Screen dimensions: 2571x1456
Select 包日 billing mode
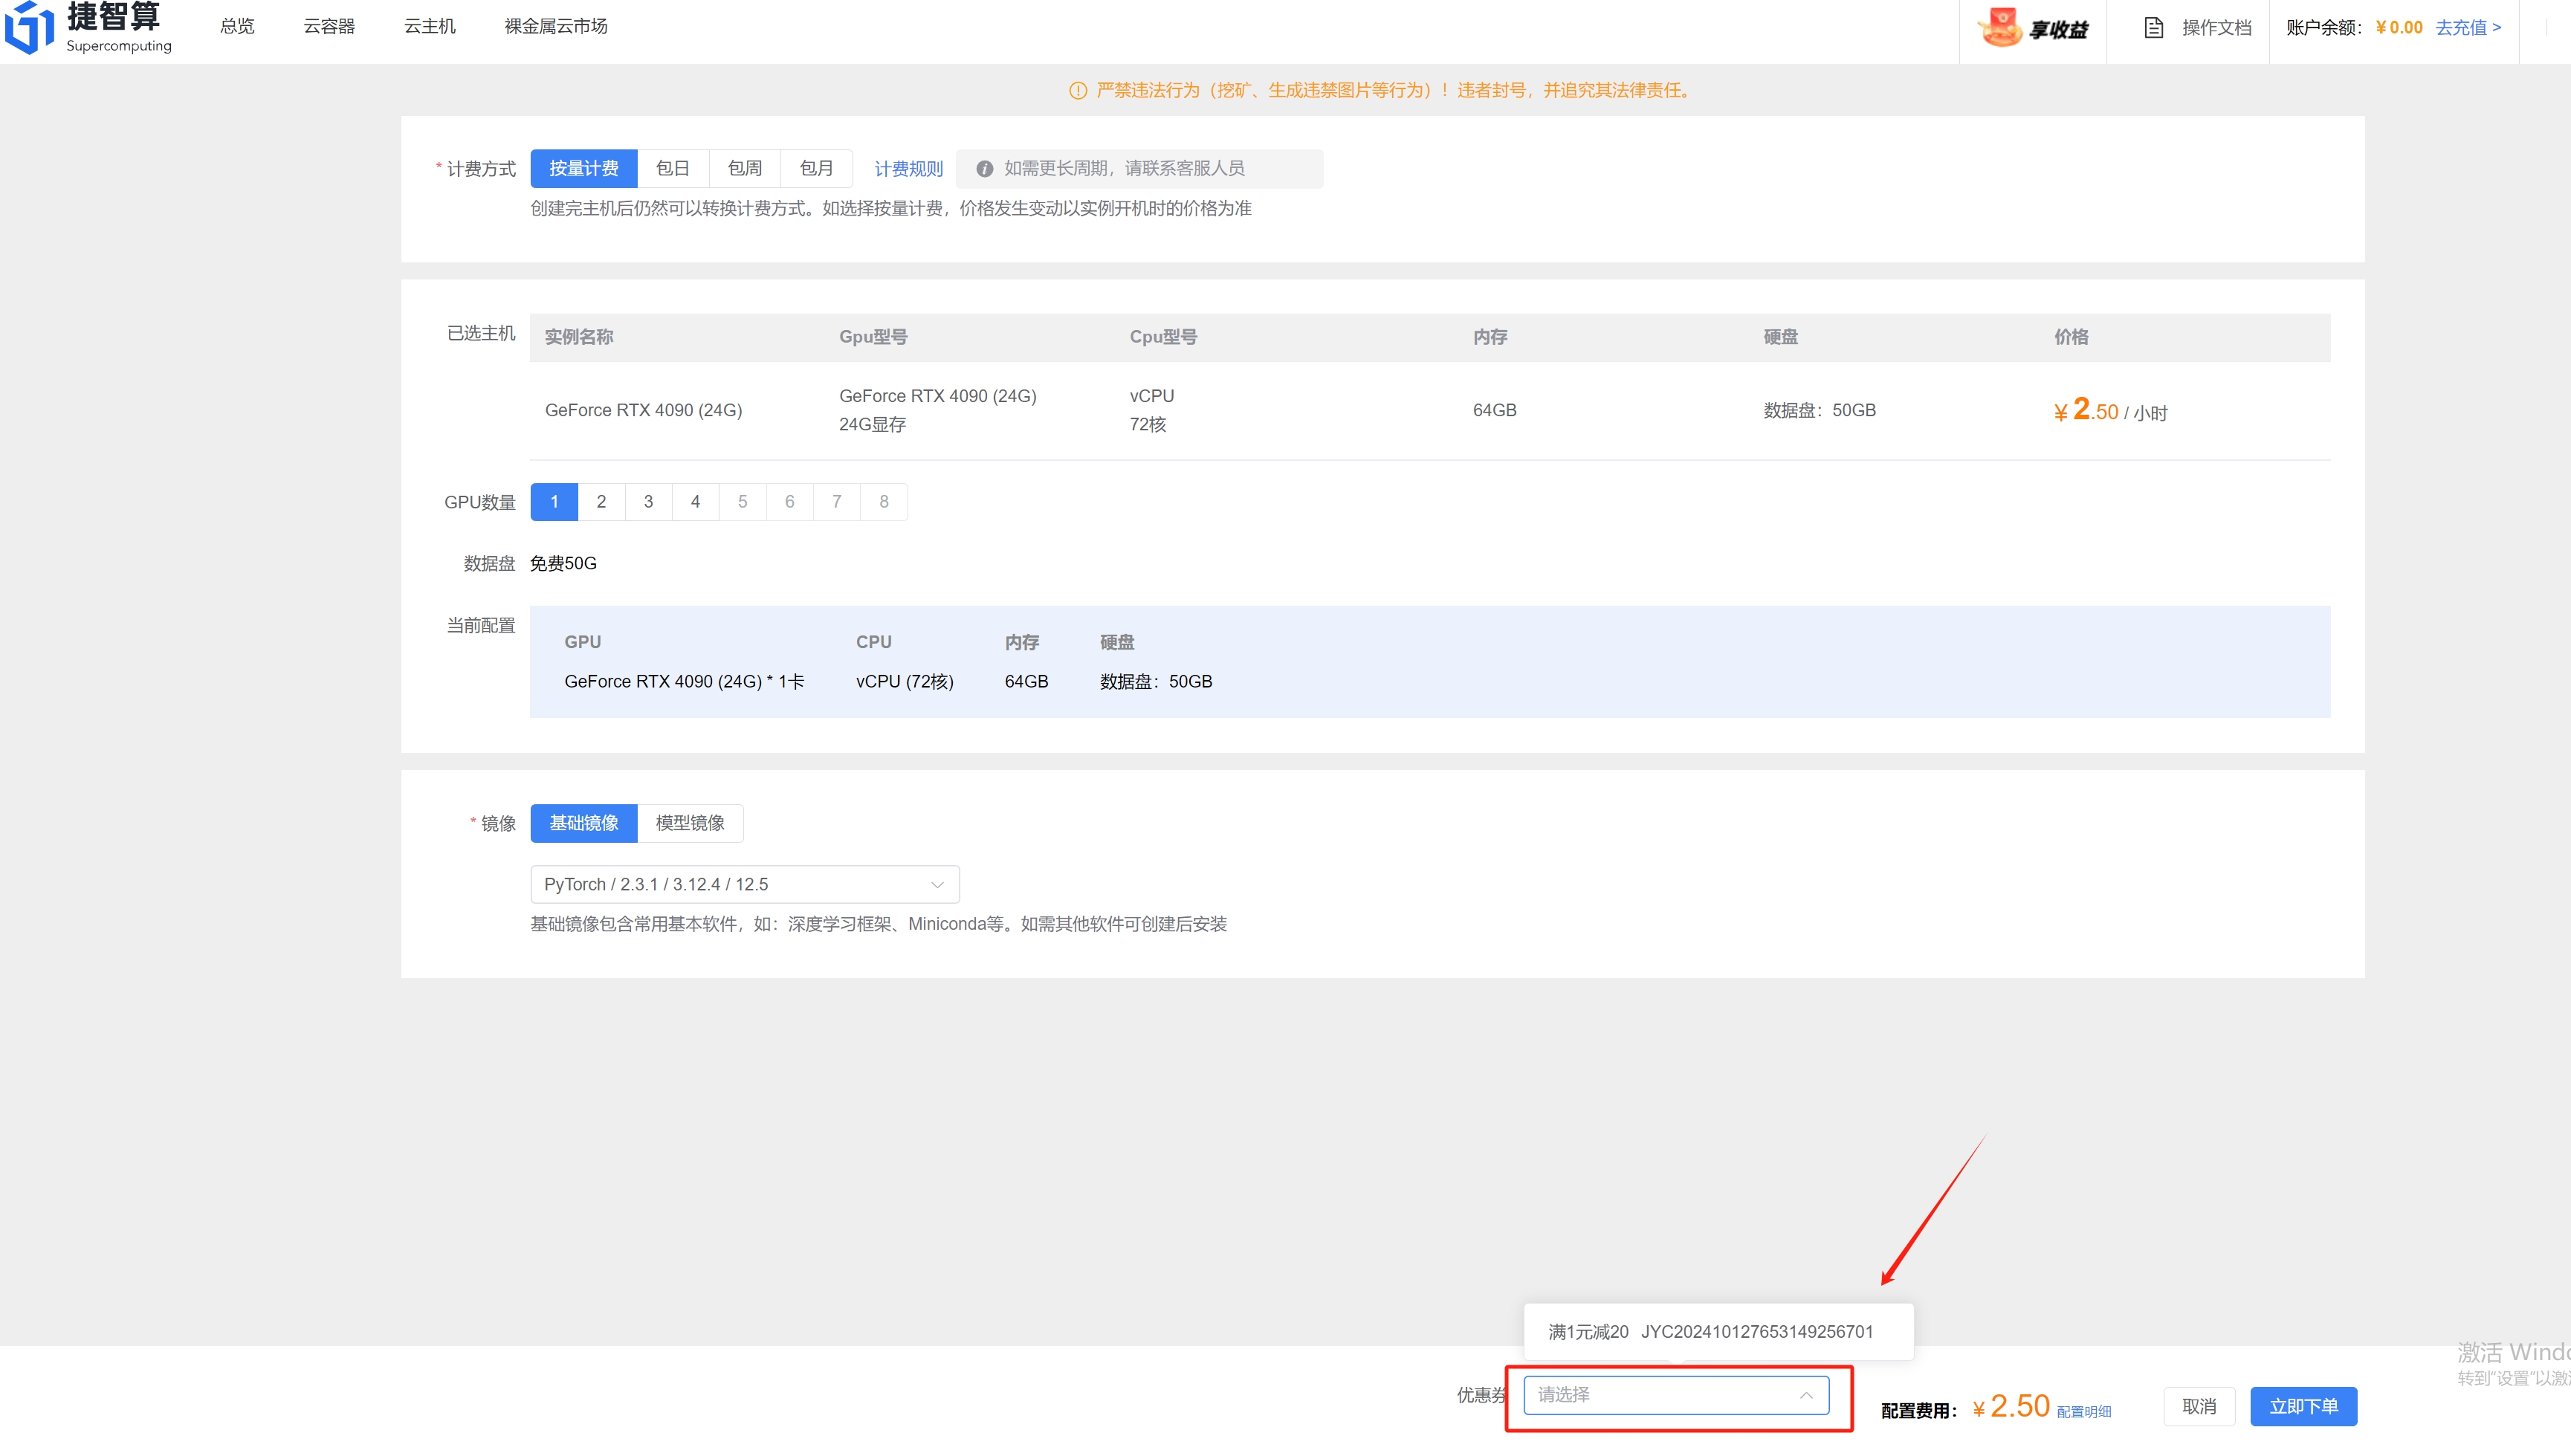point(672,168)
